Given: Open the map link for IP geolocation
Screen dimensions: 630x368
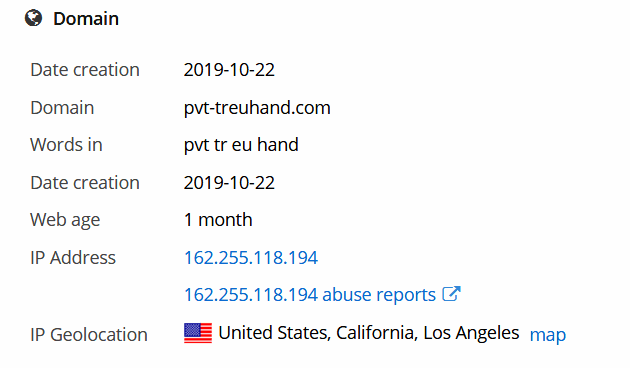Looking at the screenshot, I should (x=548, y=334).
